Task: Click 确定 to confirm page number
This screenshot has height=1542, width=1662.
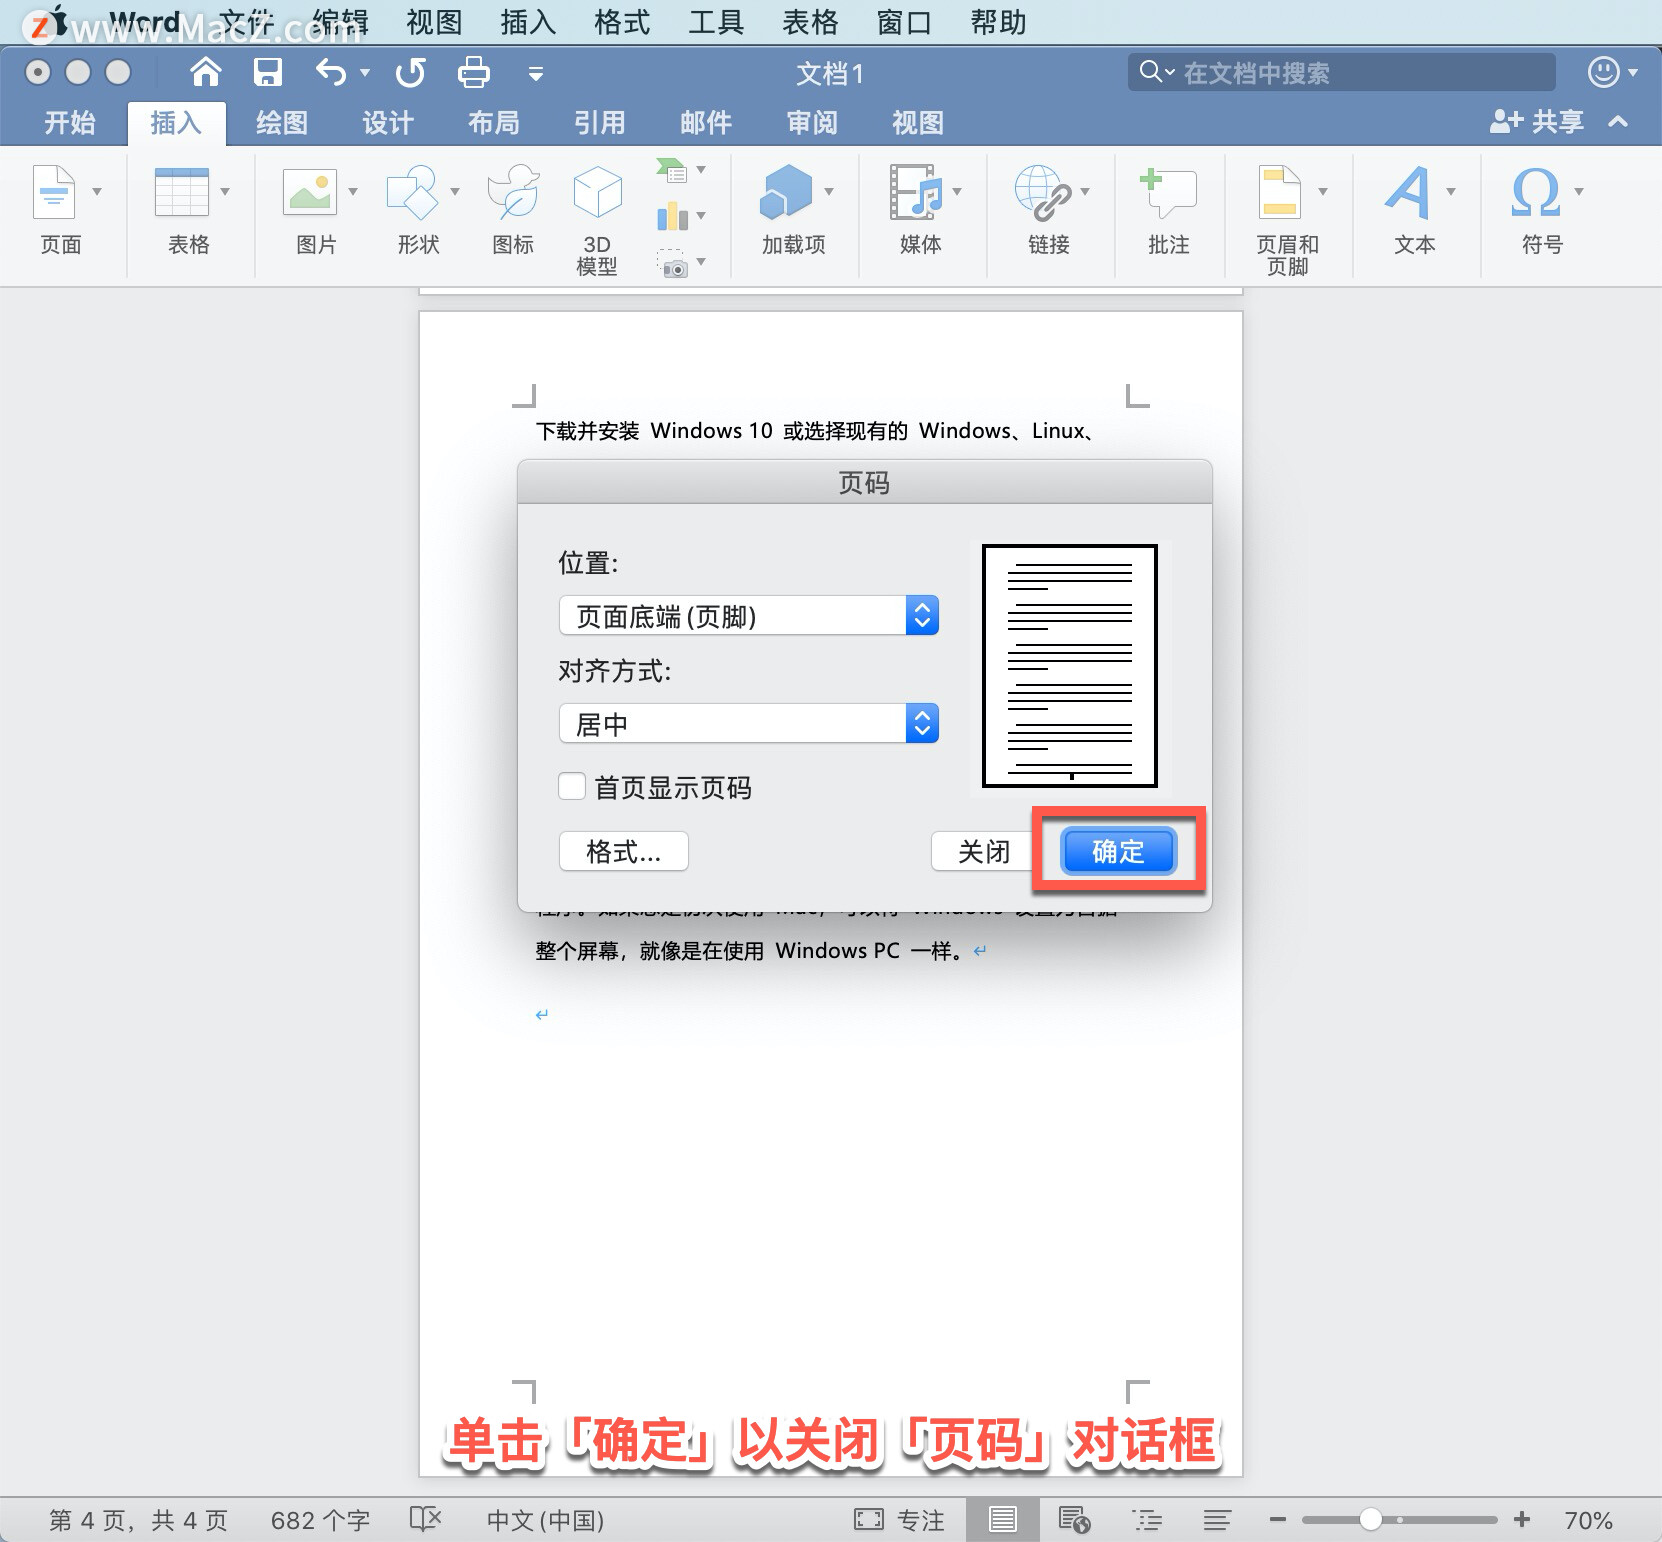Action: [1118, 851]
